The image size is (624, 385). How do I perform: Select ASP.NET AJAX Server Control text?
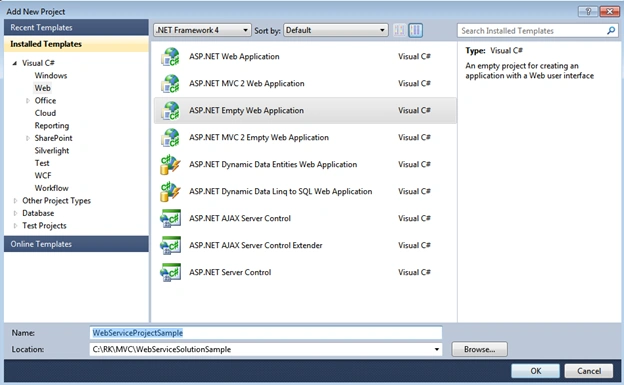(240, 219)
